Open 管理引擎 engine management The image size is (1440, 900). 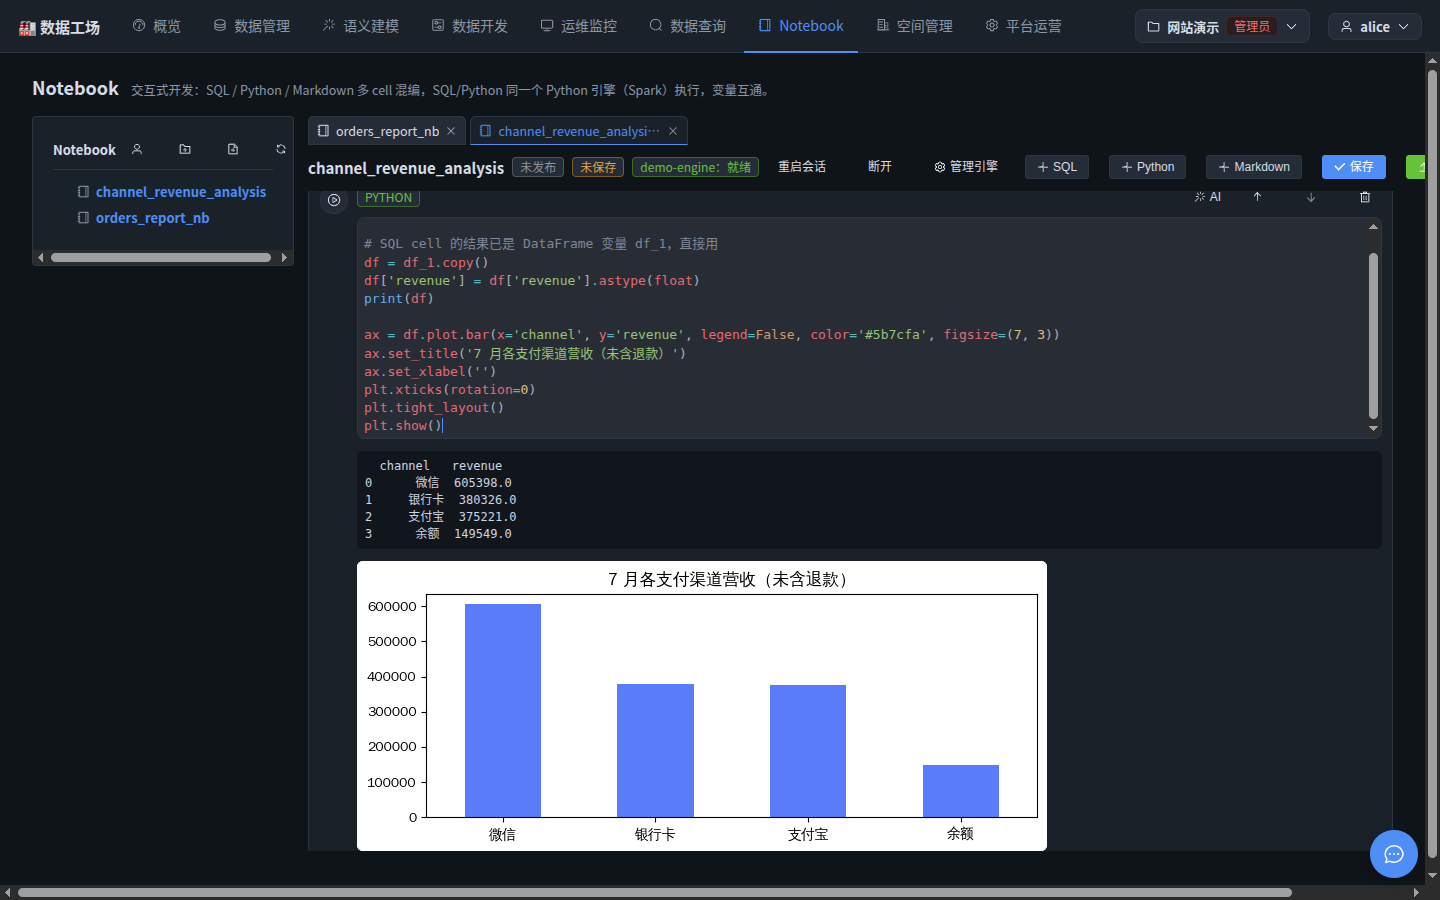[x=966, y=167]
